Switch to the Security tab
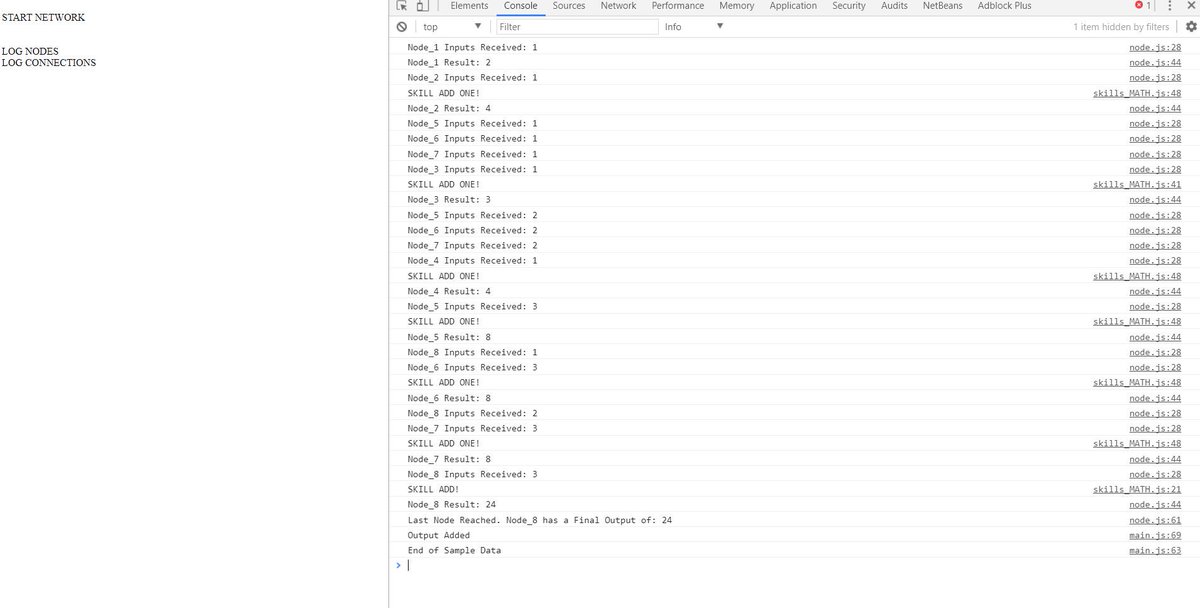 point(849,6)
